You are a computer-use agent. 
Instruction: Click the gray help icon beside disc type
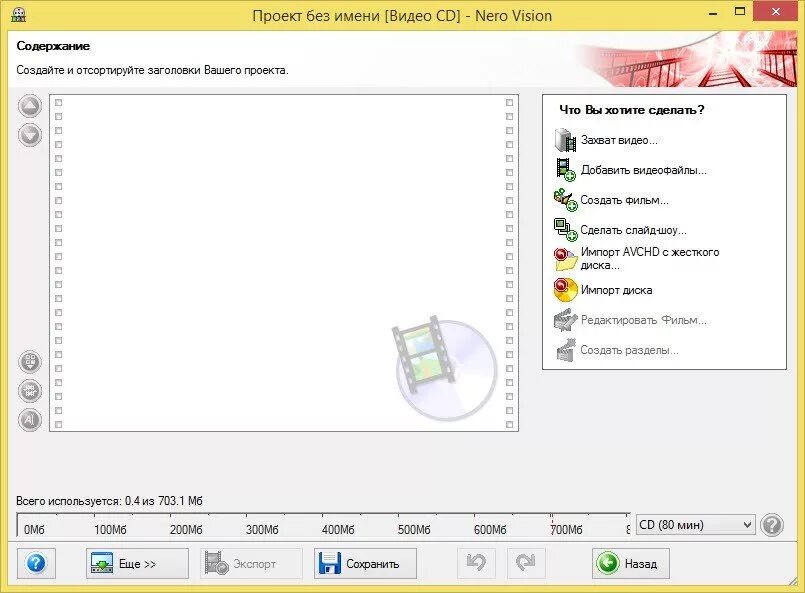point(772,525)
